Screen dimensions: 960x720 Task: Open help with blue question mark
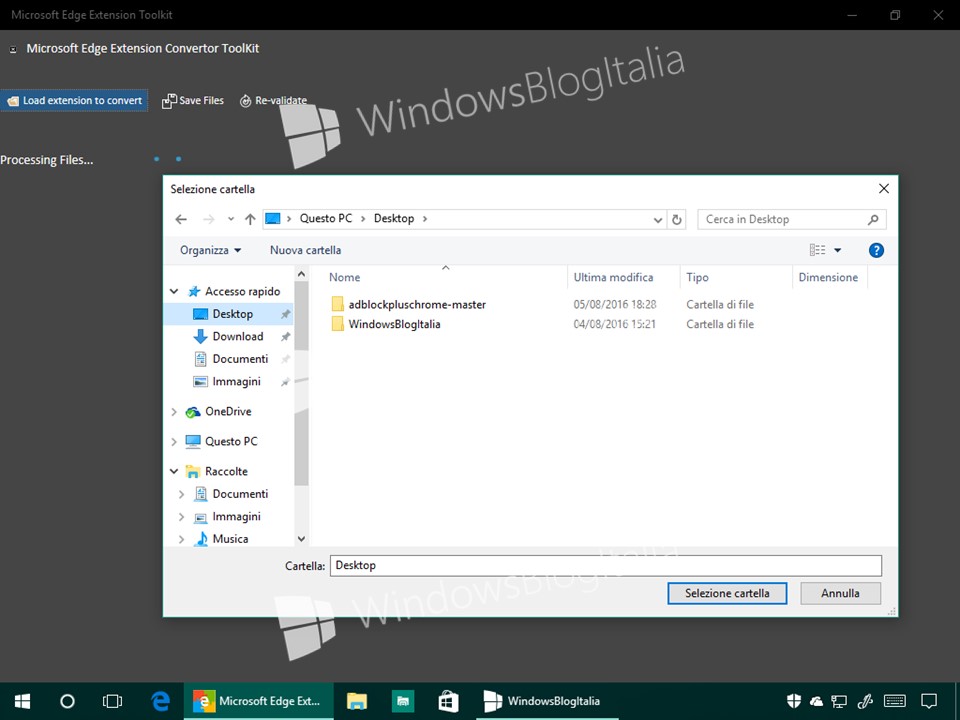tap(876, 250)
